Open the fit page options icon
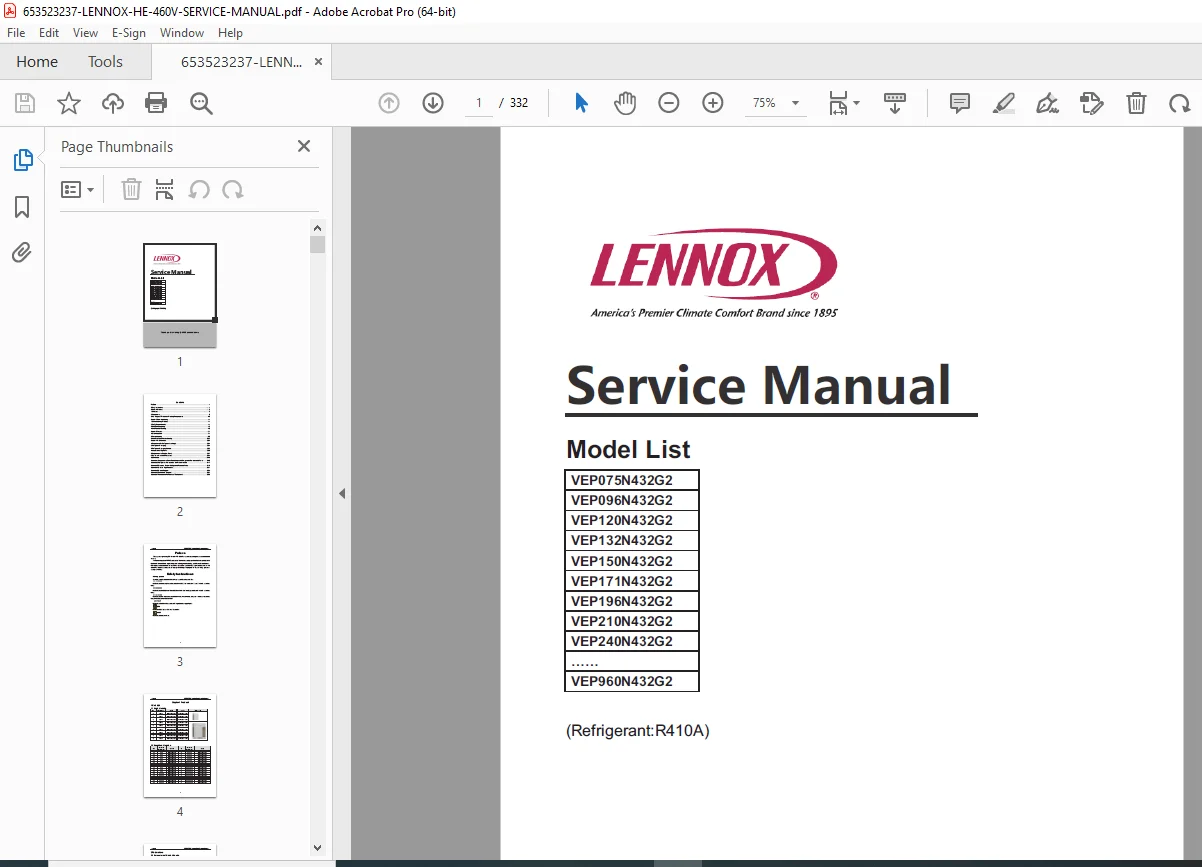Viewport: 1202px width, 867px height. point(838,103)
